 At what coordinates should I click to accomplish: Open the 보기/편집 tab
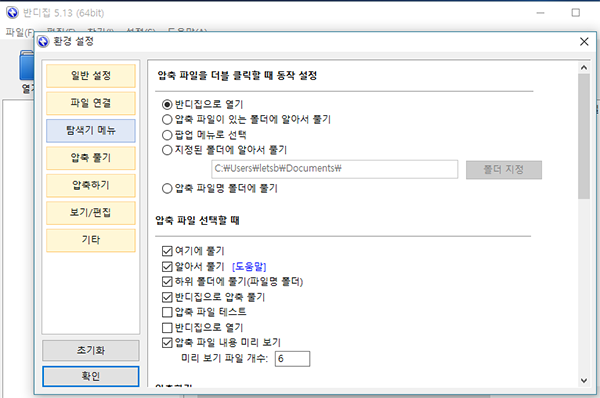point(91,213)
